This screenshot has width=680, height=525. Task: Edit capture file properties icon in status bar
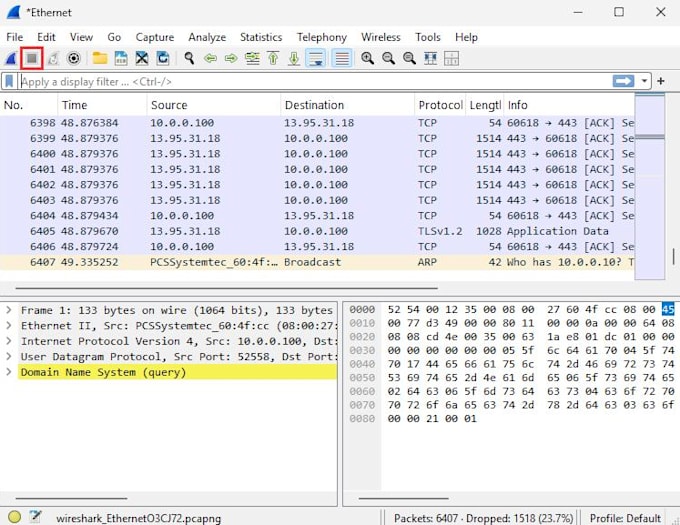click(36, 517)
